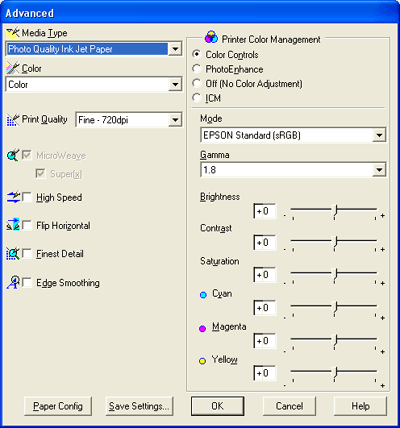Click the Save Settings button
The width and height of the screenshot is (400, 428).
(x=139, y=406)
